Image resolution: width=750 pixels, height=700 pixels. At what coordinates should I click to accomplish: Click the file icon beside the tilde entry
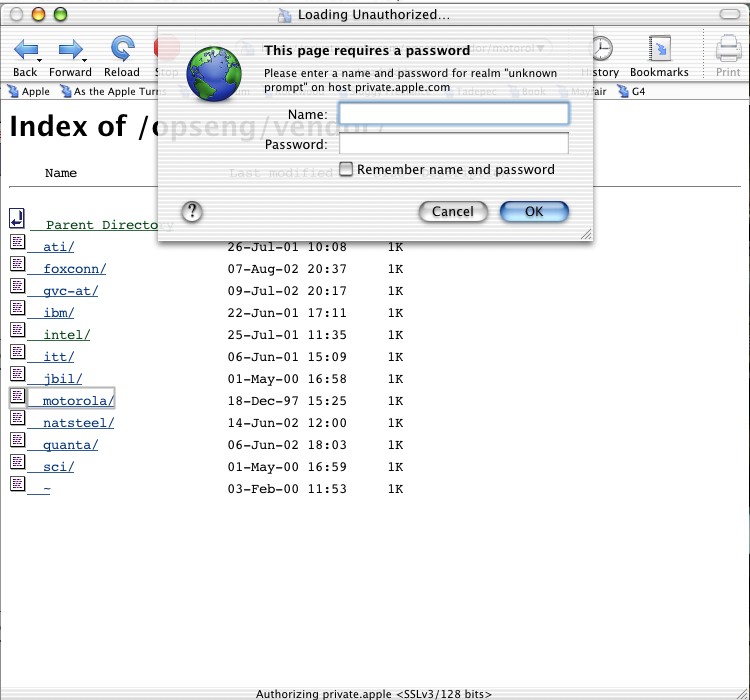click(x=18, y=484)
